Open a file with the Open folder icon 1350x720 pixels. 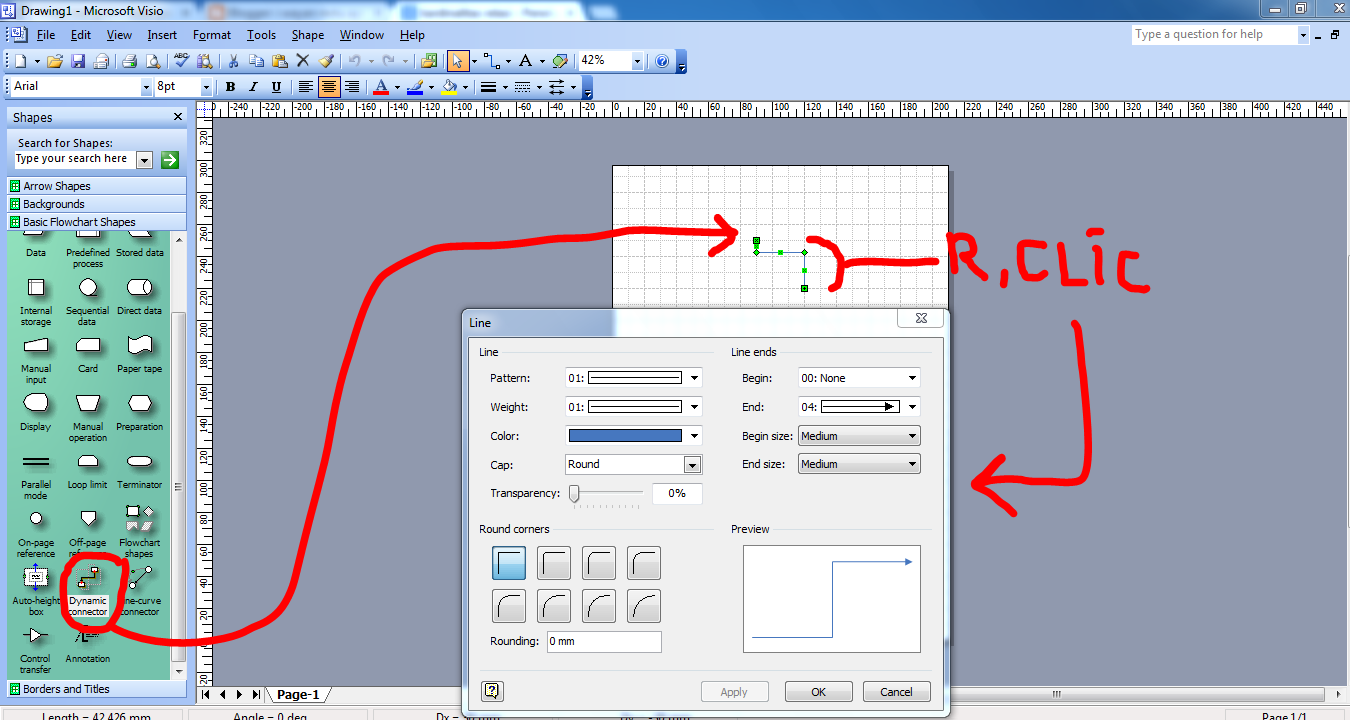click(55, 61)
